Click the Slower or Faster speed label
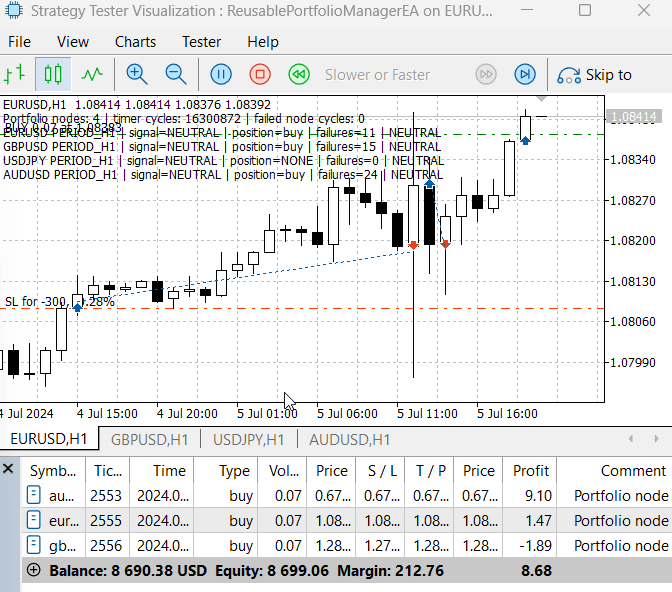 coord(377,75)
